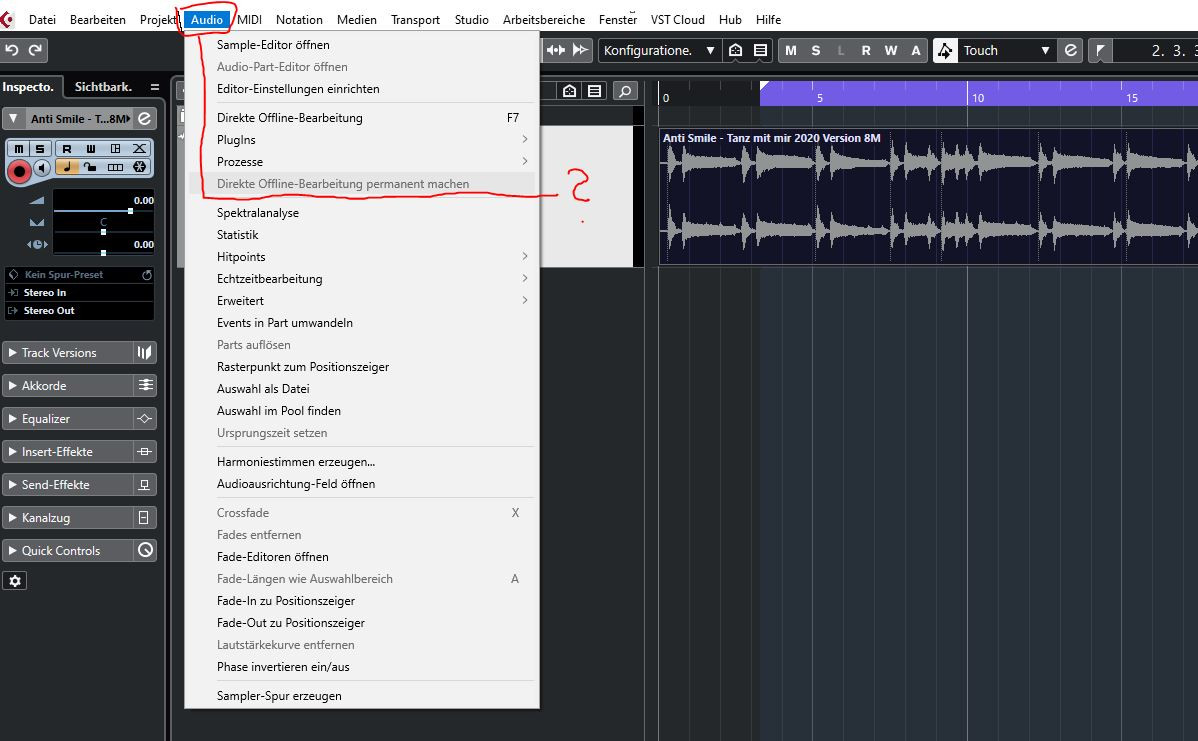Viewport: 1198px width, 741px height.
Task: Click the Undo arrow in the toolbar
Action: pyautogui.click(x=12, y=50)
